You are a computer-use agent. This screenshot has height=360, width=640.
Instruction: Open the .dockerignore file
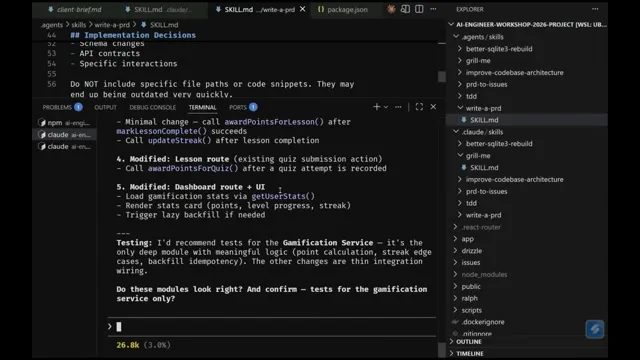(527, 322)
